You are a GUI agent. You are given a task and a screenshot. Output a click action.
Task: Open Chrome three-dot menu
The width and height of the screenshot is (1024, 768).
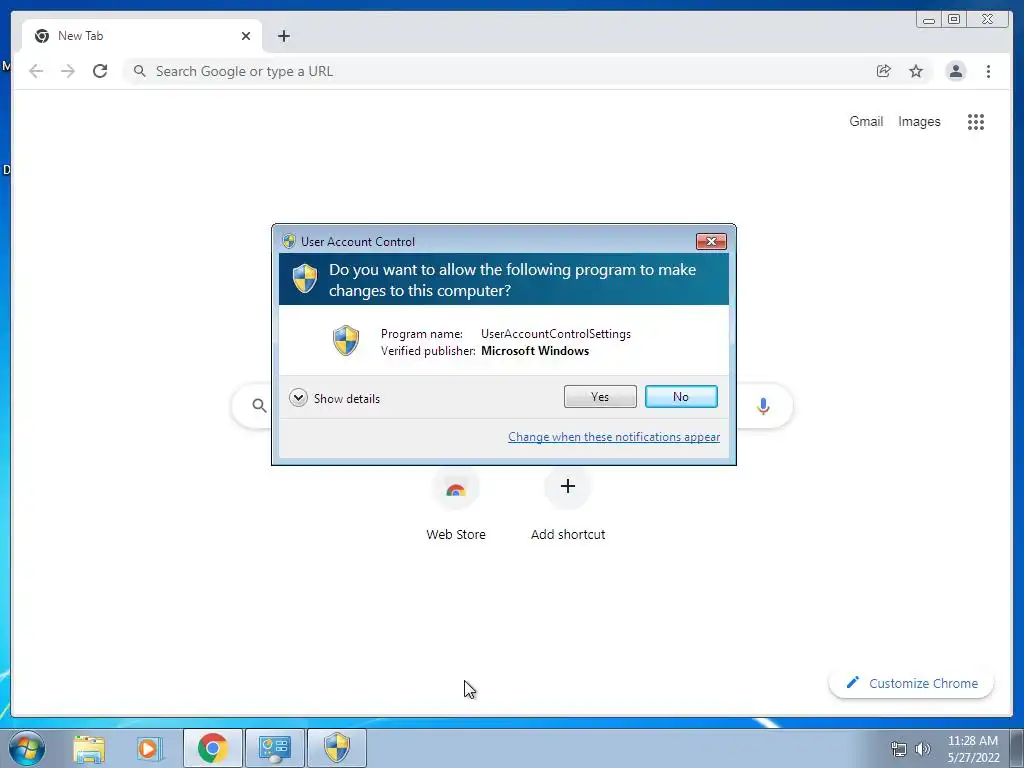pos(988,71)
